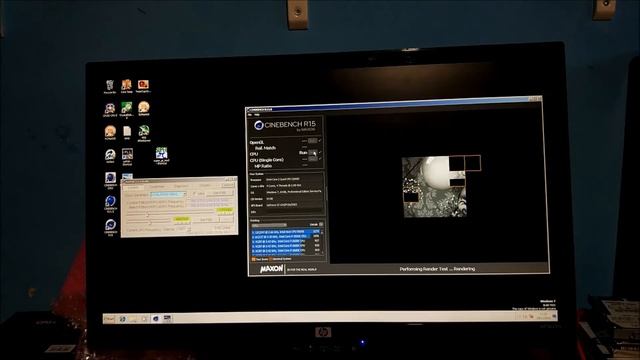Switch to Cinebench via its taskbar button
Screen dimensions: 640x360
[x=156, y=318]
